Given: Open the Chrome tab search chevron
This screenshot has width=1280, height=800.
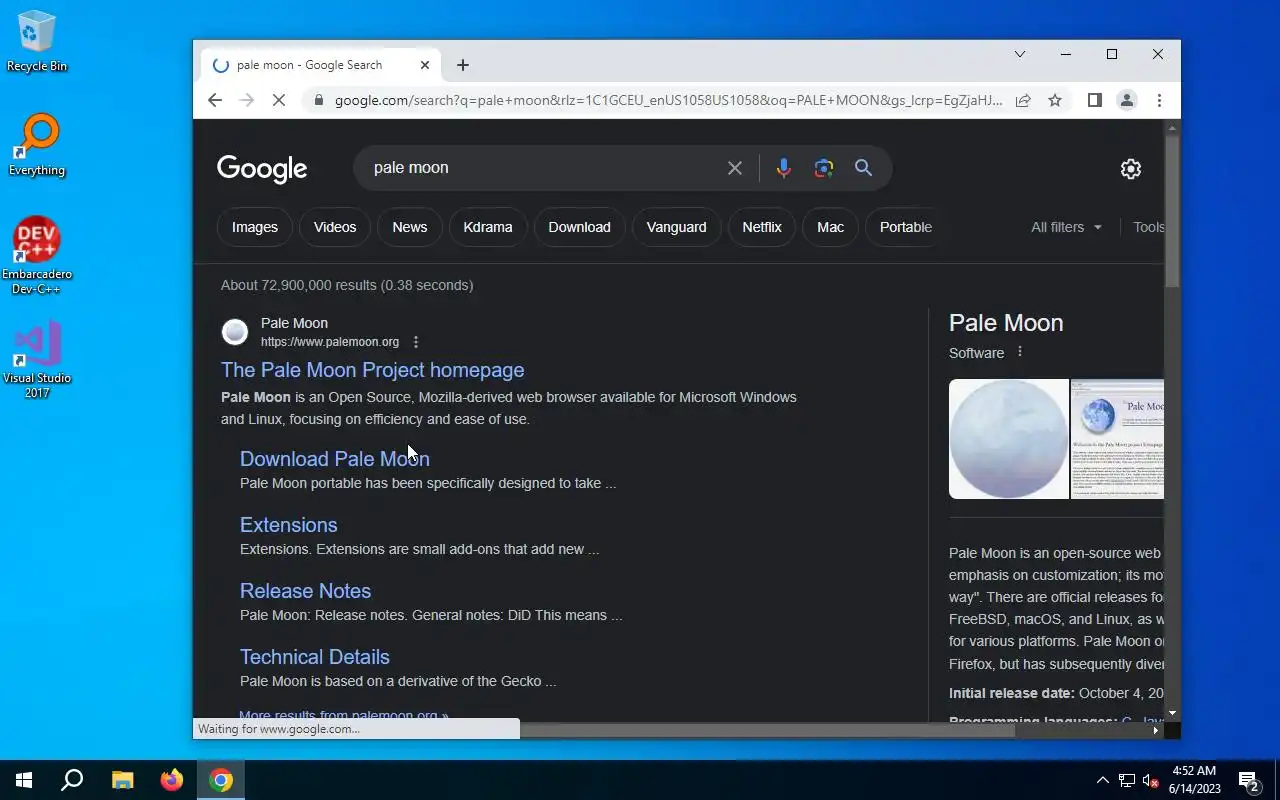Looking at the screenshot, I should point(1020,54).
